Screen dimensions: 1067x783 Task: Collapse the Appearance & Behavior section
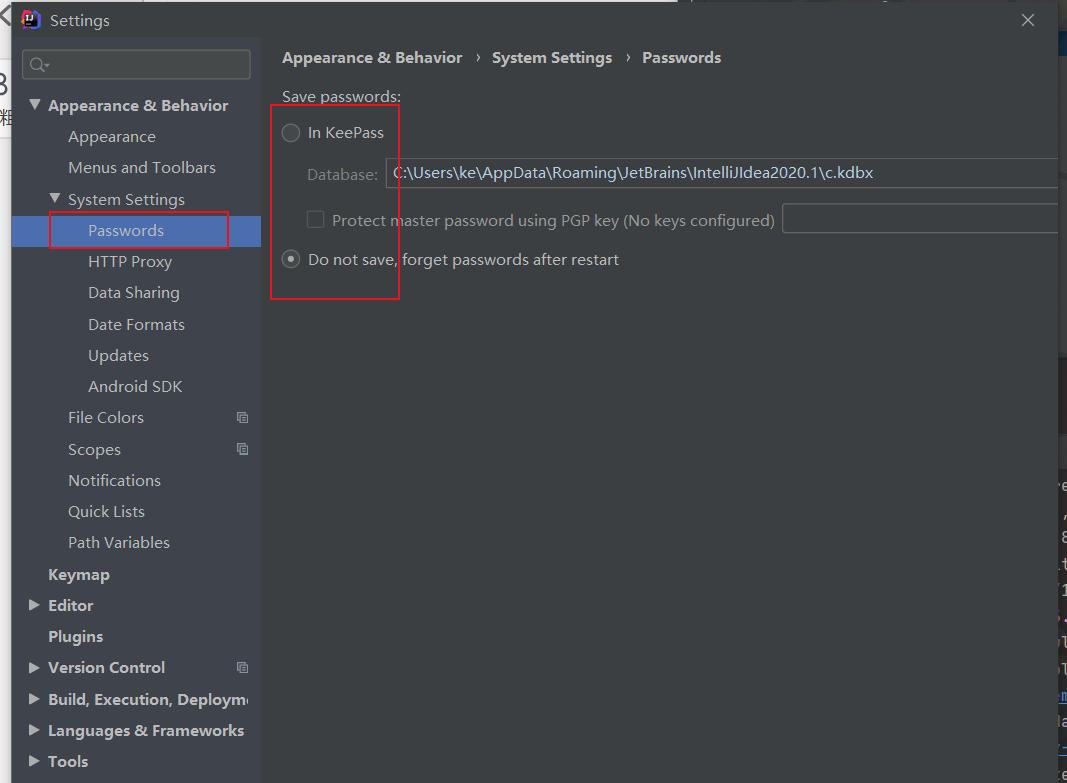(35, 105)
